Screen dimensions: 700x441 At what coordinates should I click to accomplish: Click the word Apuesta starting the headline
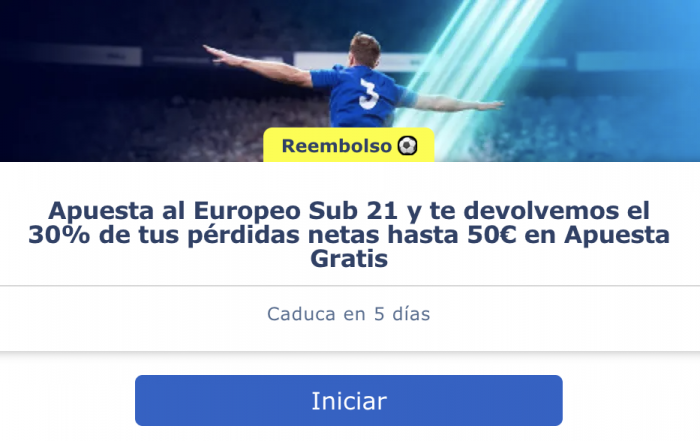click(101, 210)
